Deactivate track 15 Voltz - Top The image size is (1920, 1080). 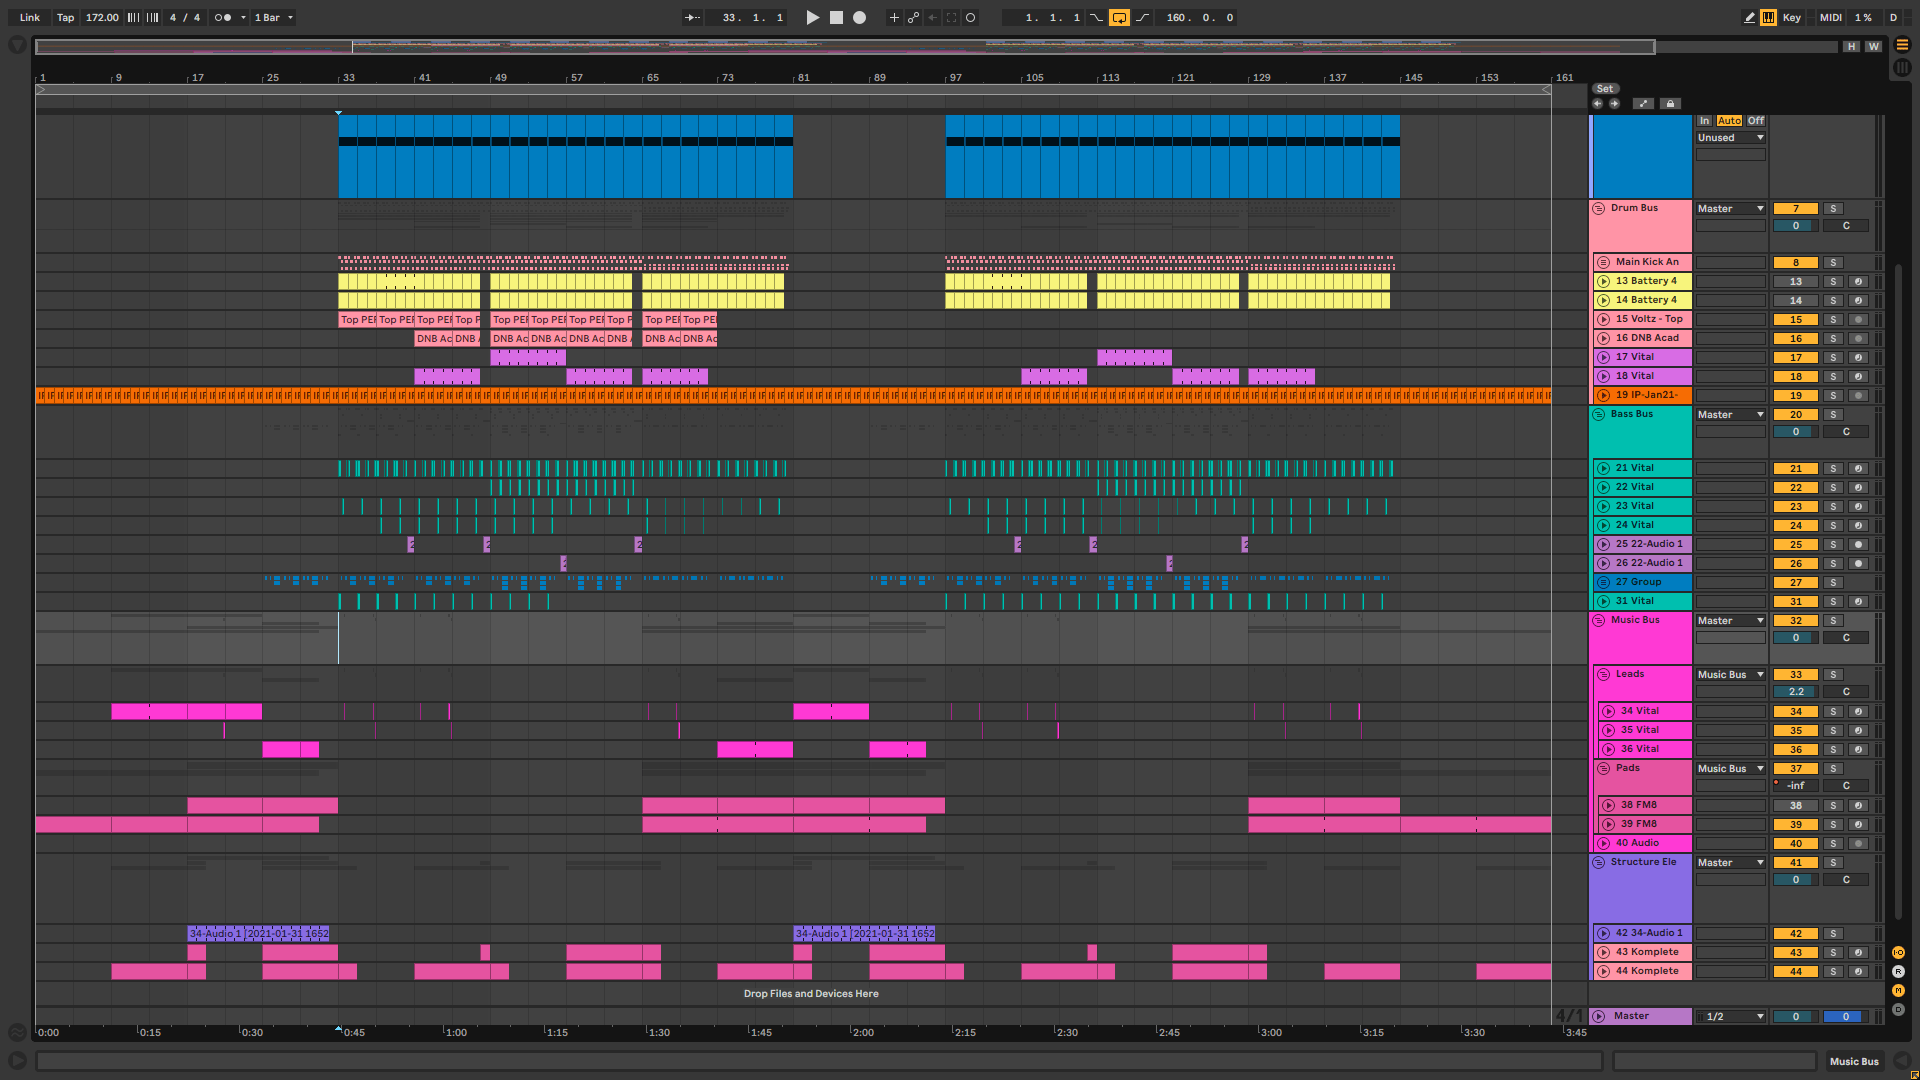pos(1796,320)
